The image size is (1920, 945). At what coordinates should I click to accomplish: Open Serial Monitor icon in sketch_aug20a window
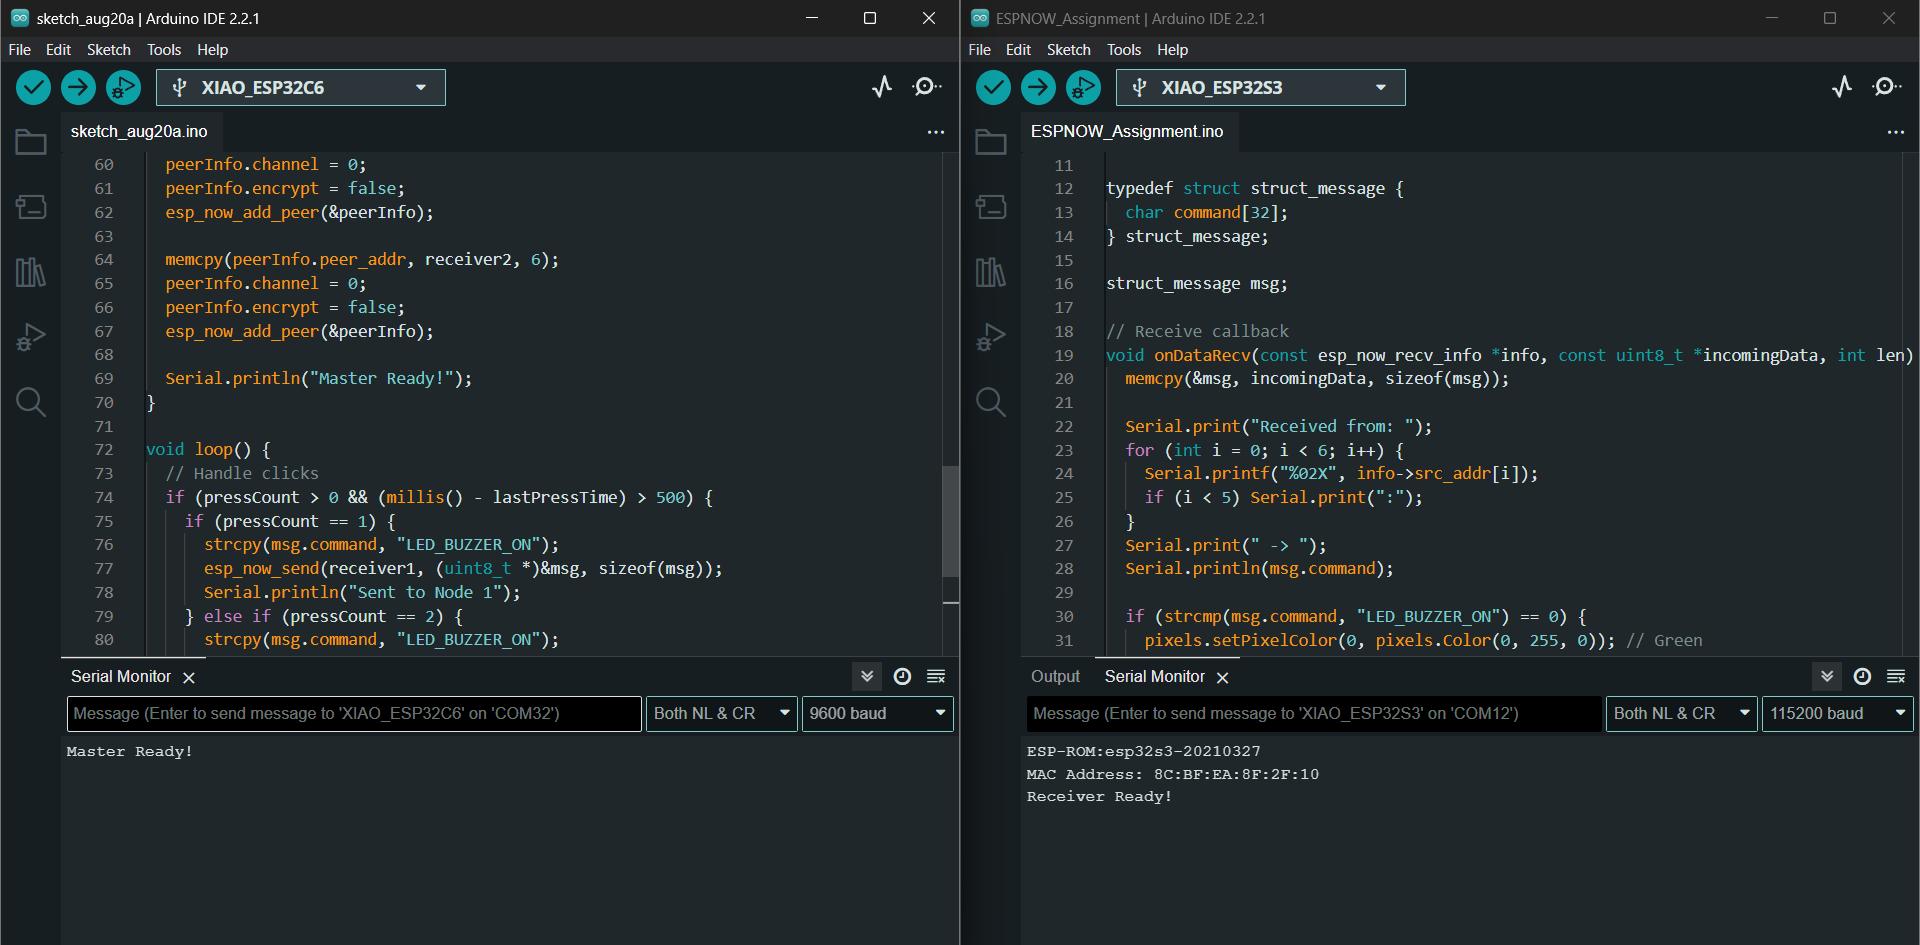pos(927,87)
